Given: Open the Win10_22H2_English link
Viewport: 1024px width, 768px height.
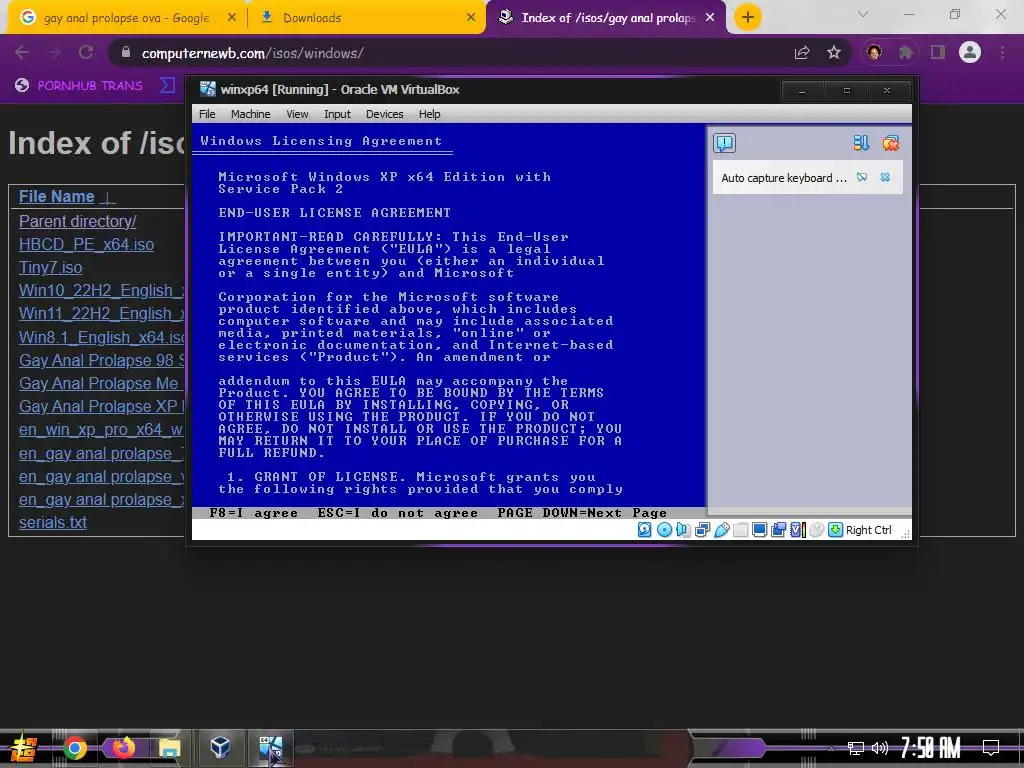Looking at the screenshot, I should [101, 290].
